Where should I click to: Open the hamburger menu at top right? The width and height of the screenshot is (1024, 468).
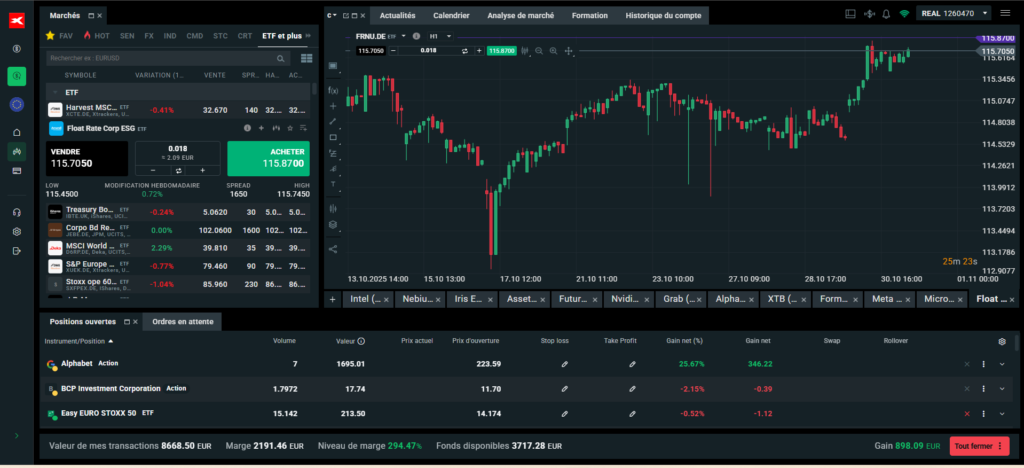click(1004, 14)
